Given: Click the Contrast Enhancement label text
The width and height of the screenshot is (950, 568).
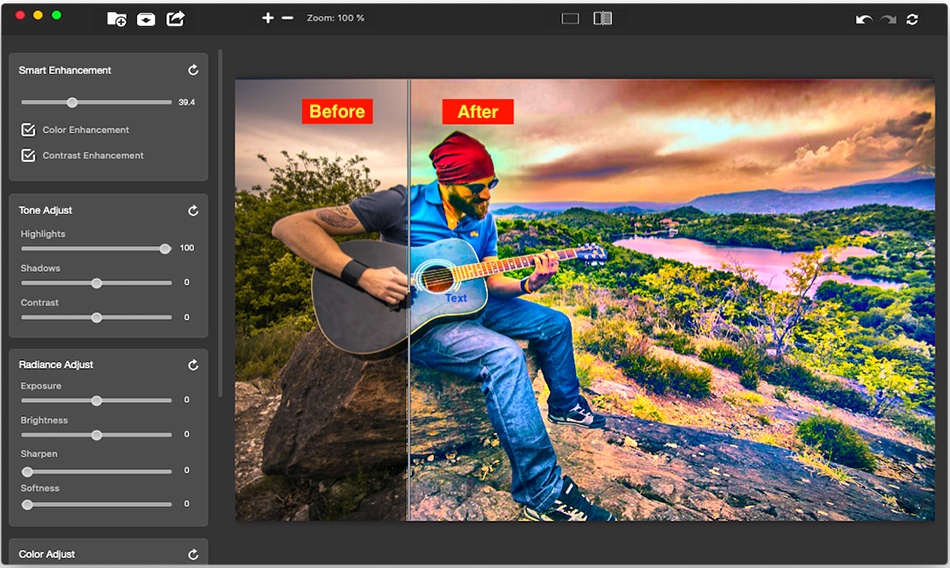Looking at the screenshot, I should (93, 156).
